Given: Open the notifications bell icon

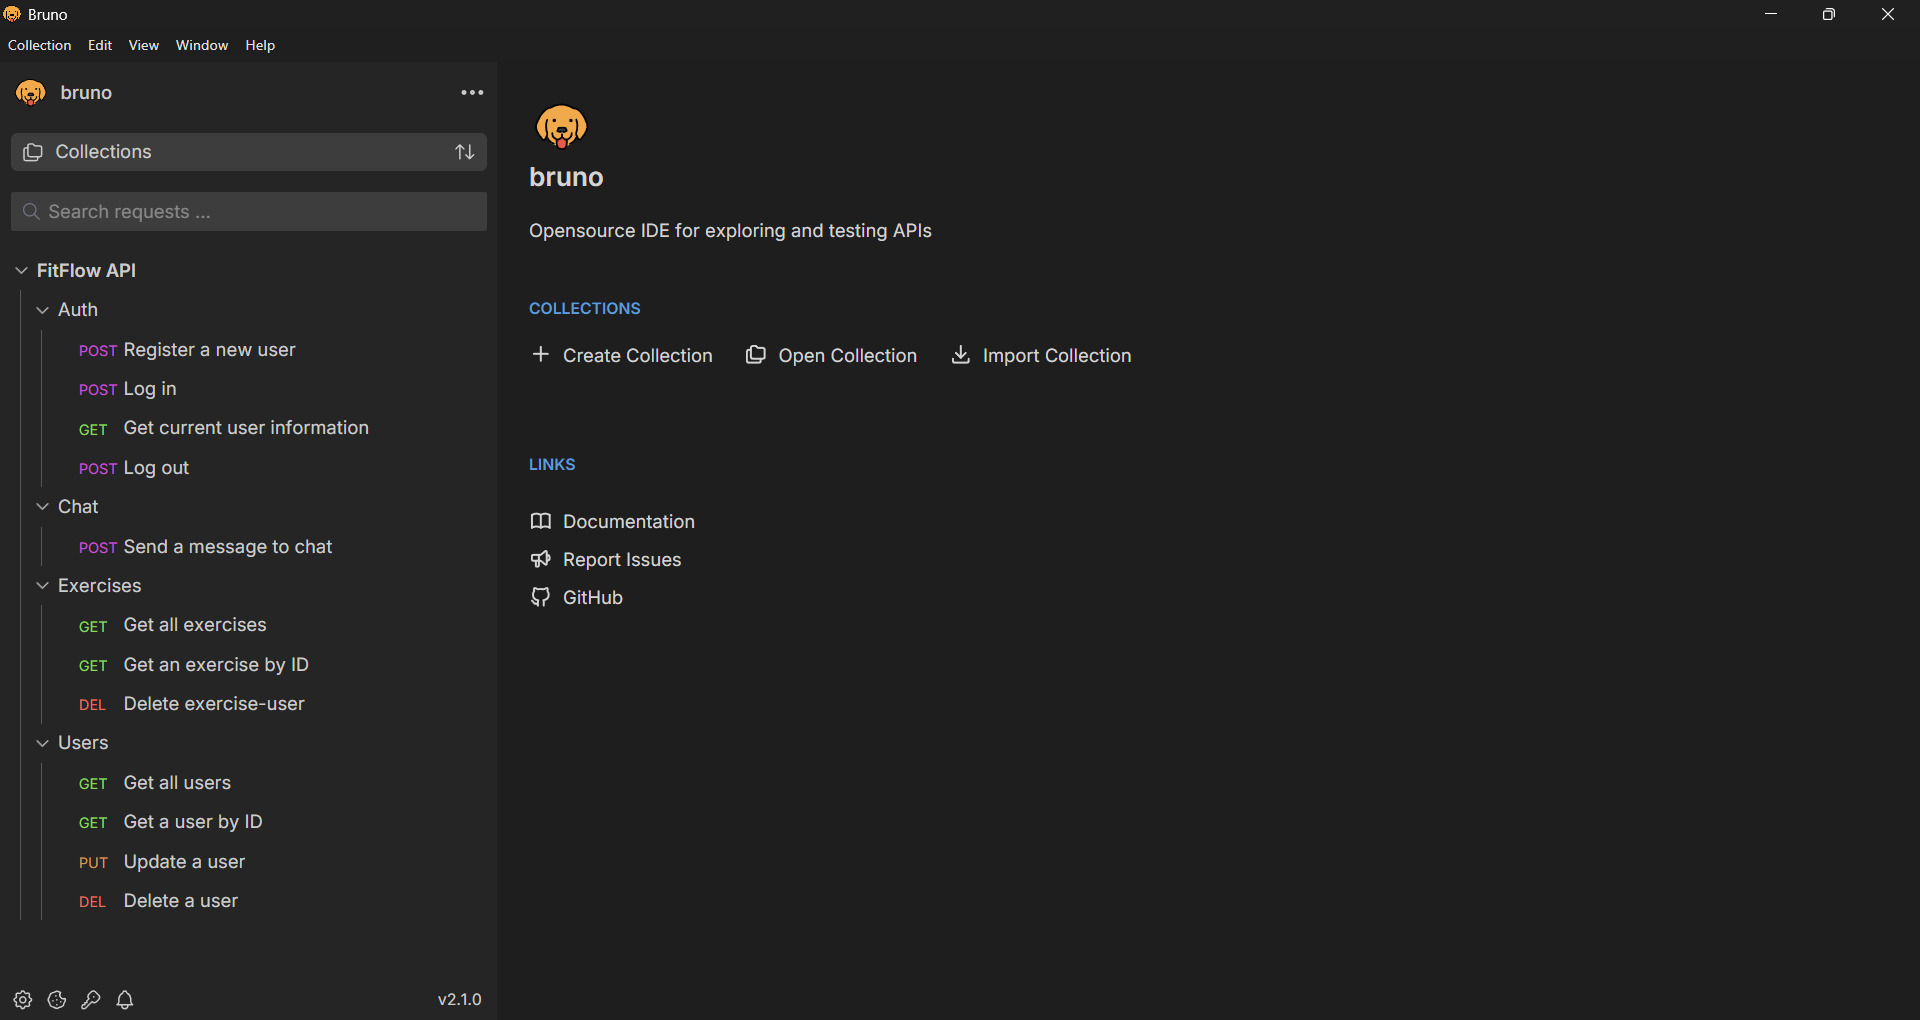Looking at the screenshot, I should 125,1000.
